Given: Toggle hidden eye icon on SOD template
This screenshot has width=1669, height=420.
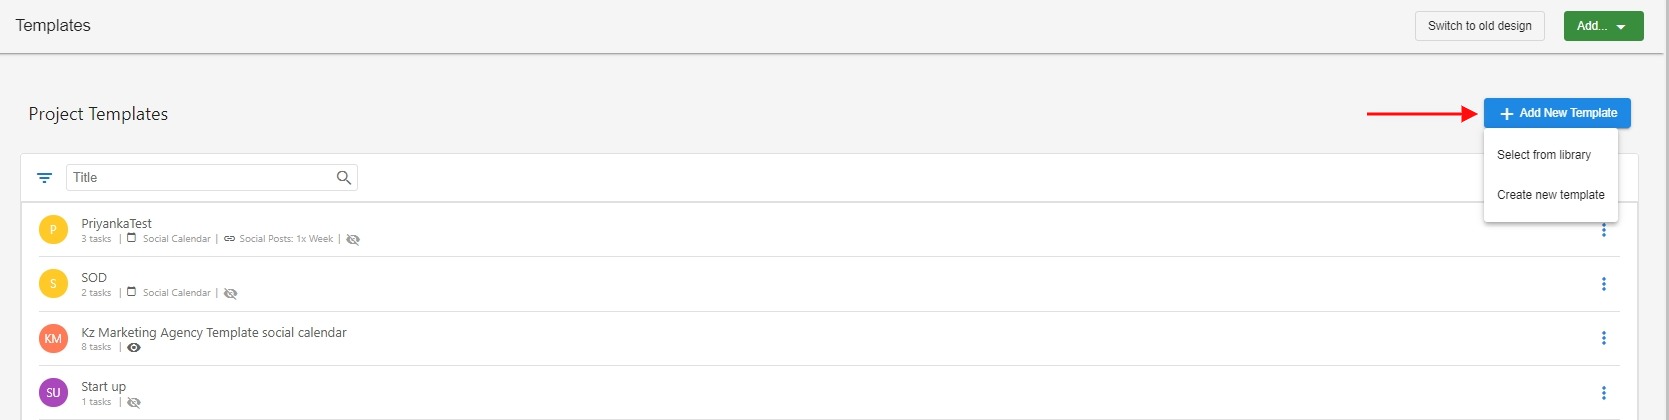Looking at the screenshot, I should 231,293.
